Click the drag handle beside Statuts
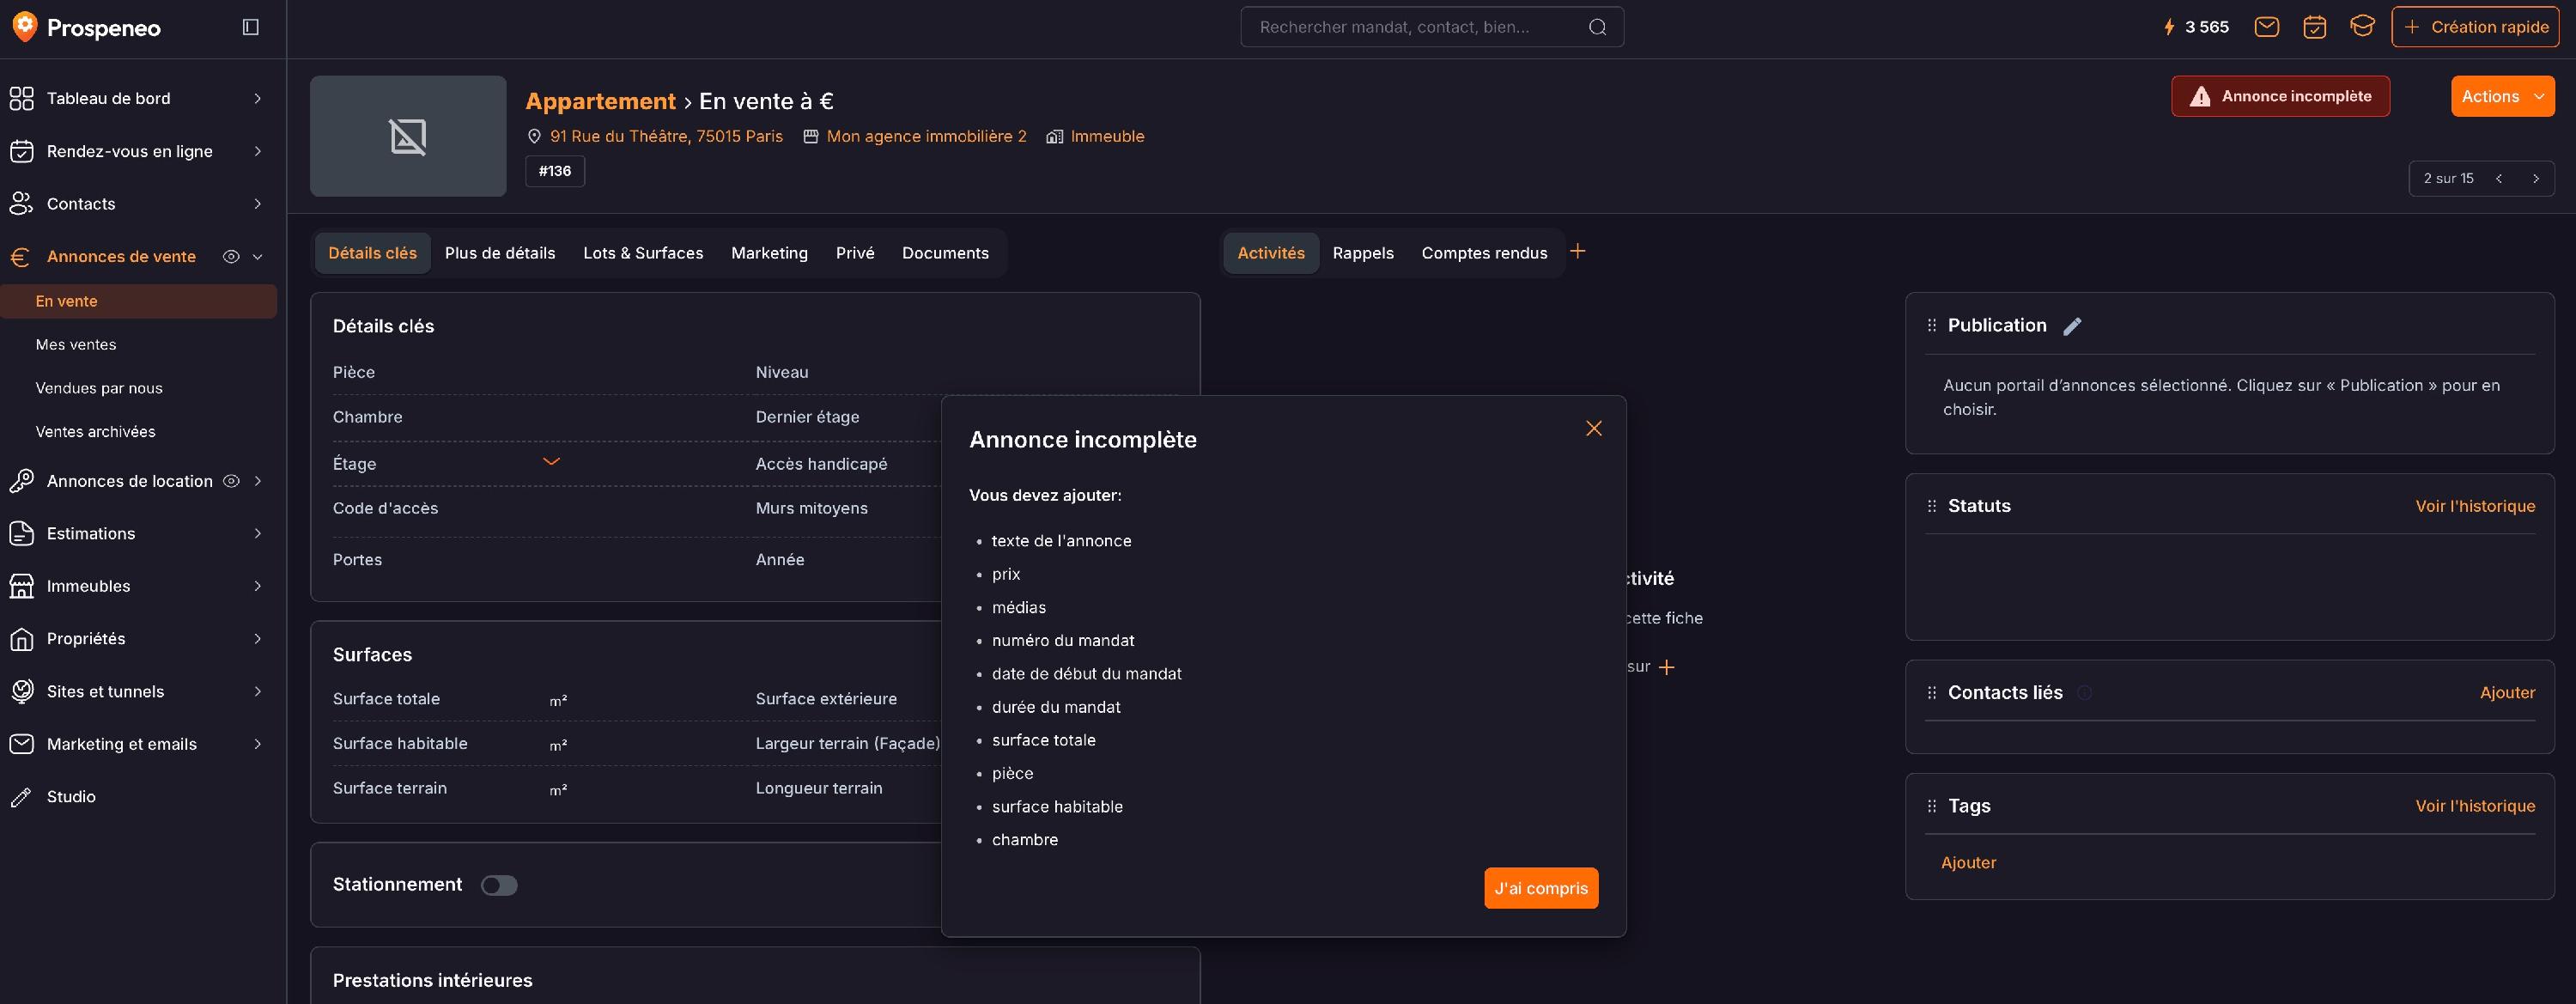 [1931, 506]
